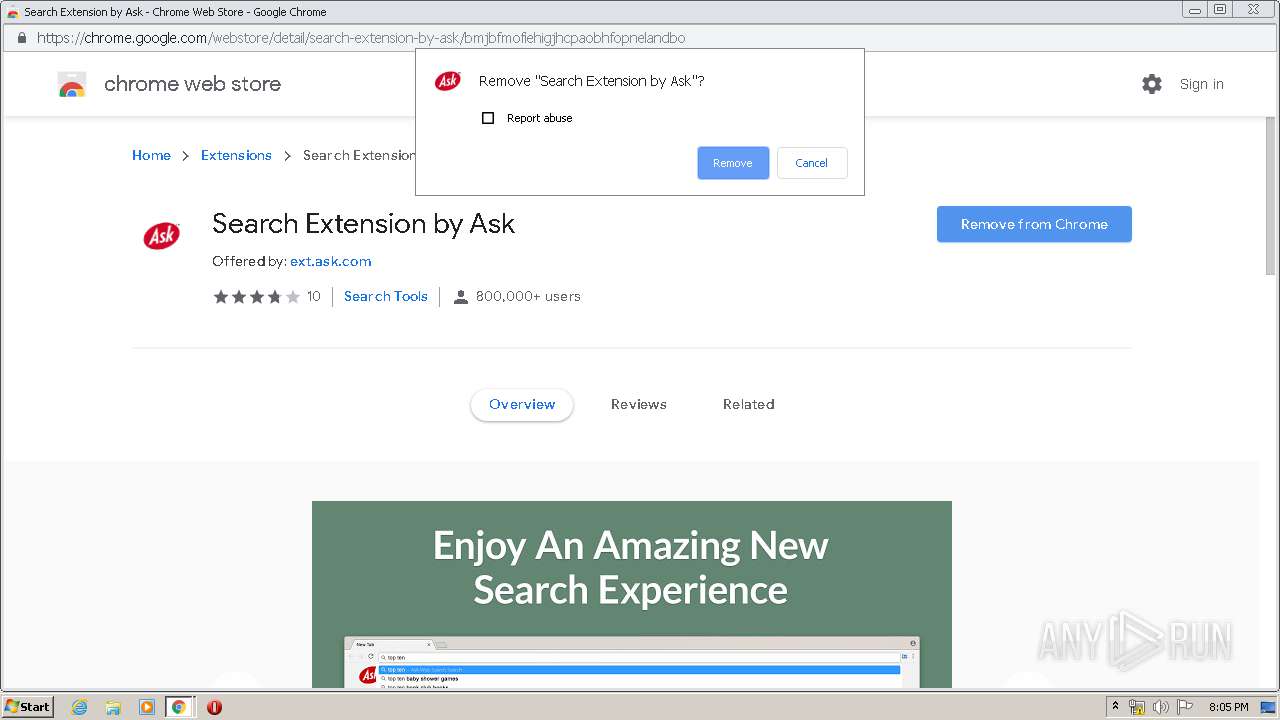This screenshot has height=720, width=1280.
Task: Click the Ask extension logo beside title
Action: (x=161, y=236)
